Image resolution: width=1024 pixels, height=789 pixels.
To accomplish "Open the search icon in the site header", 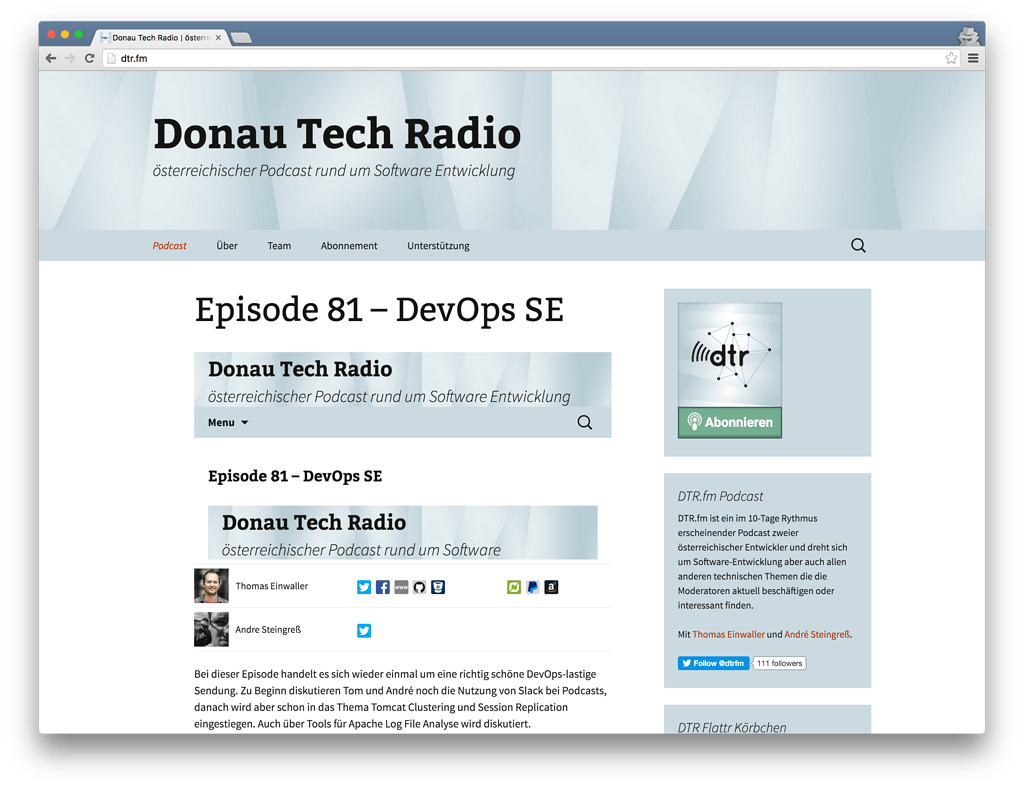I will pos(858,245).
